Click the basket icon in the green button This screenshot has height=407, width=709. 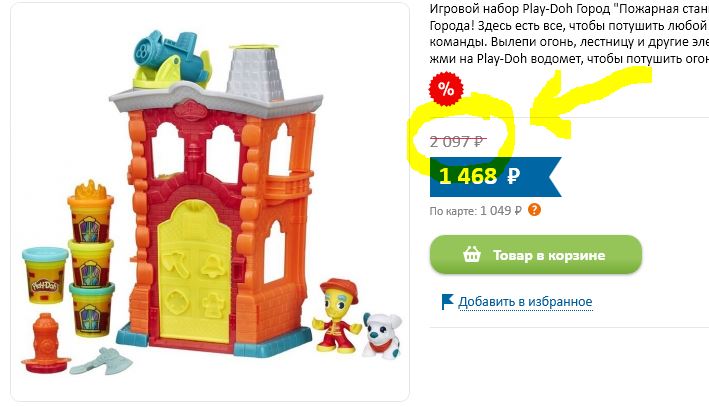[x=472, y=255]
